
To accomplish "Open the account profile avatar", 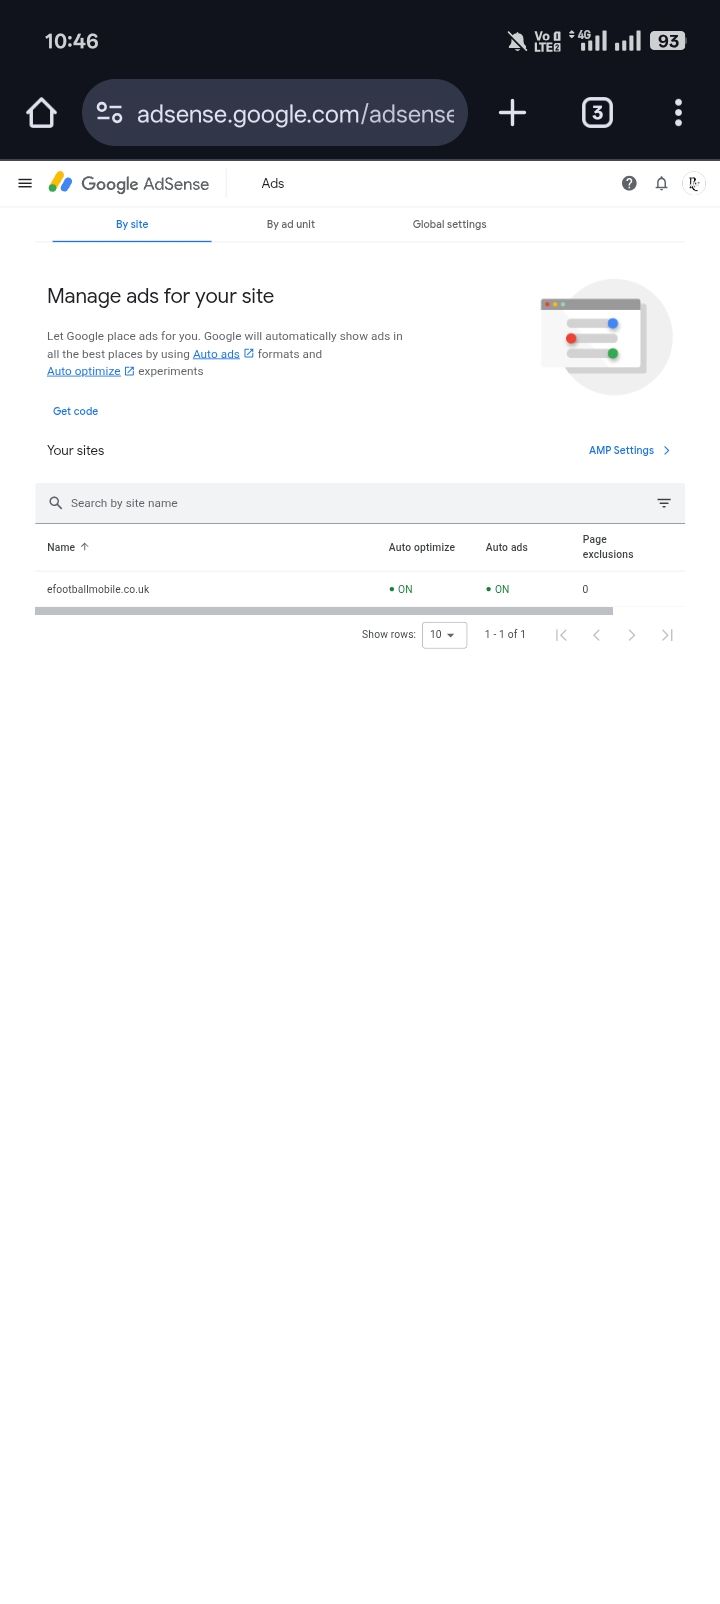I will (694, 183).
